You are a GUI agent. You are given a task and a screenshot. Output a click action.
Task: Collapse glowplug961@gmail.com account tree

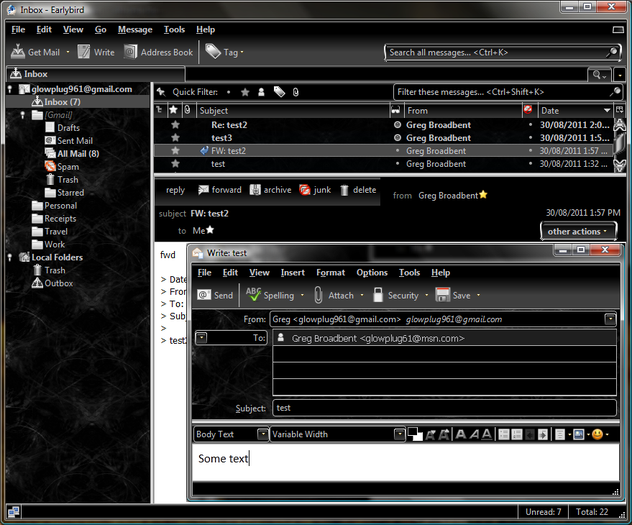tap(10, 89)
